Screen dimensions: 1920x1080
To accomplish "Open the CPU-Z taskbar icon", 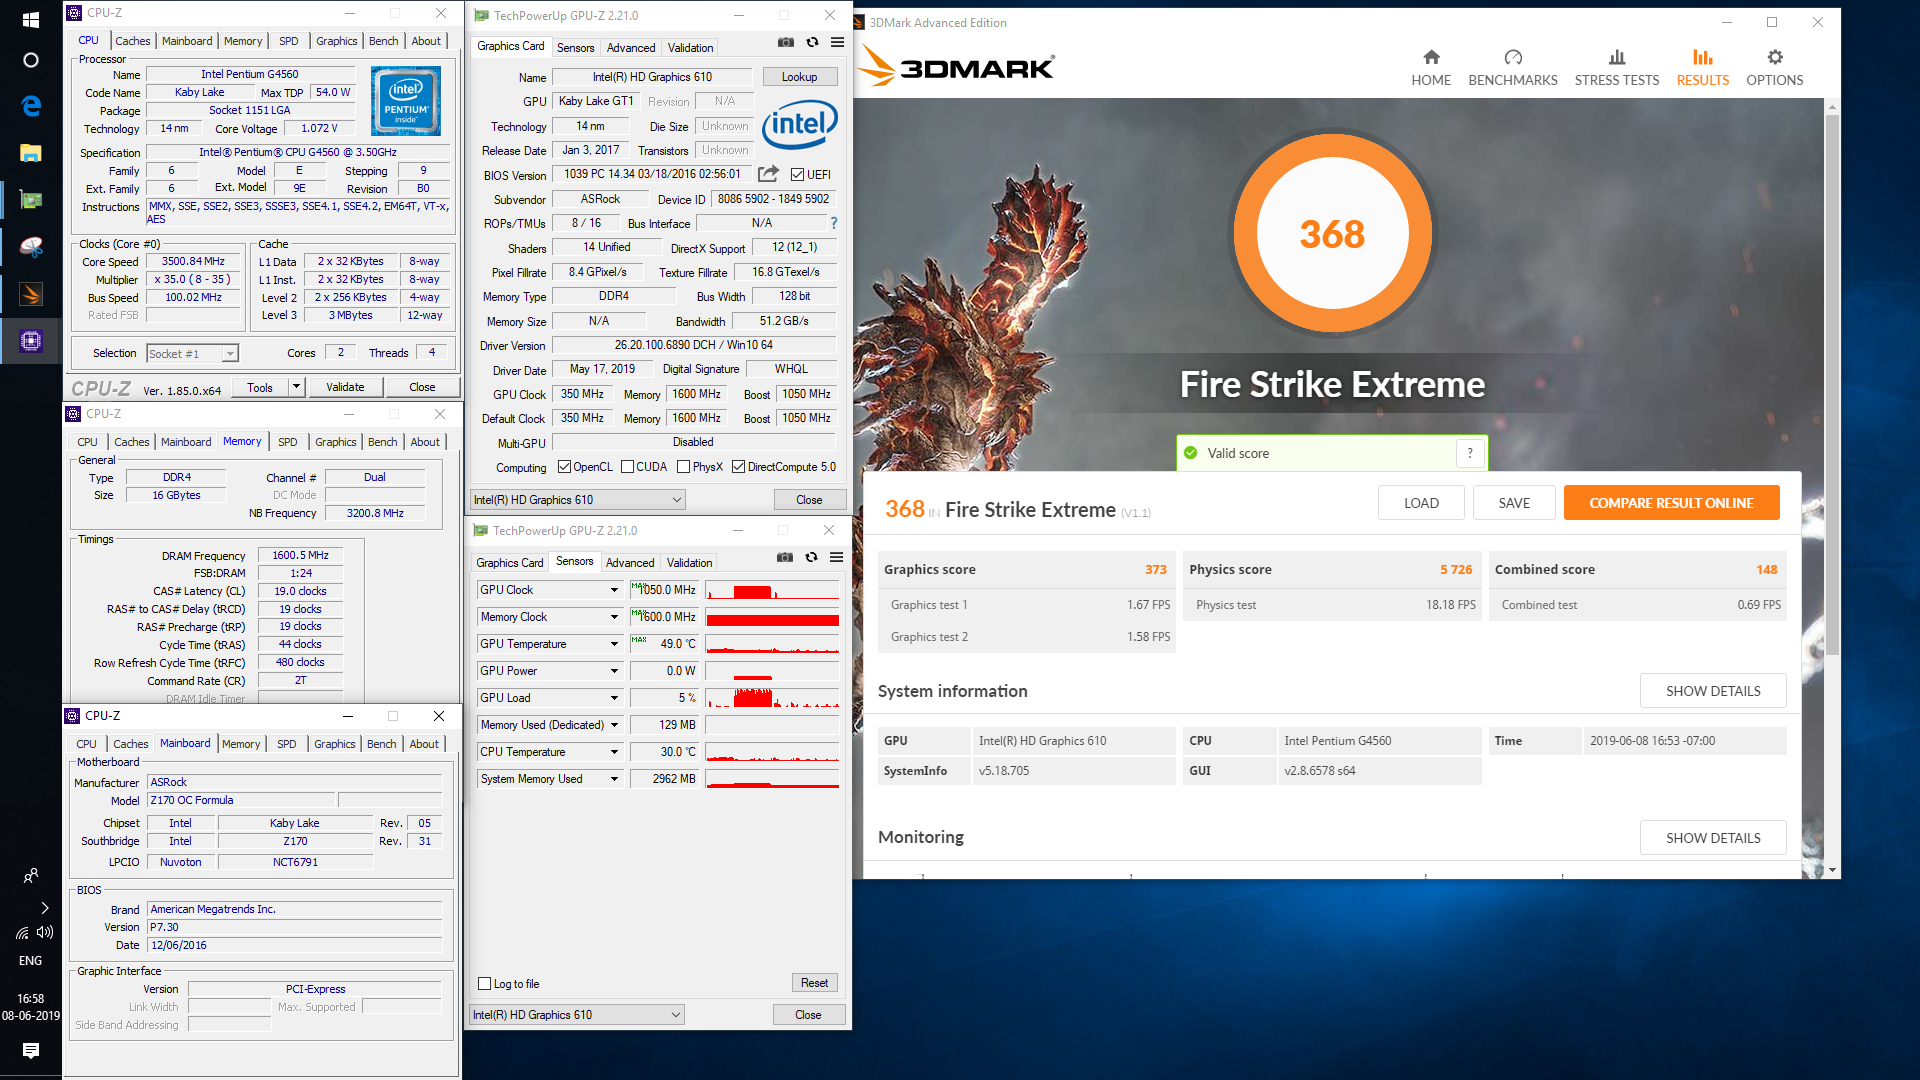I will 30,341.
